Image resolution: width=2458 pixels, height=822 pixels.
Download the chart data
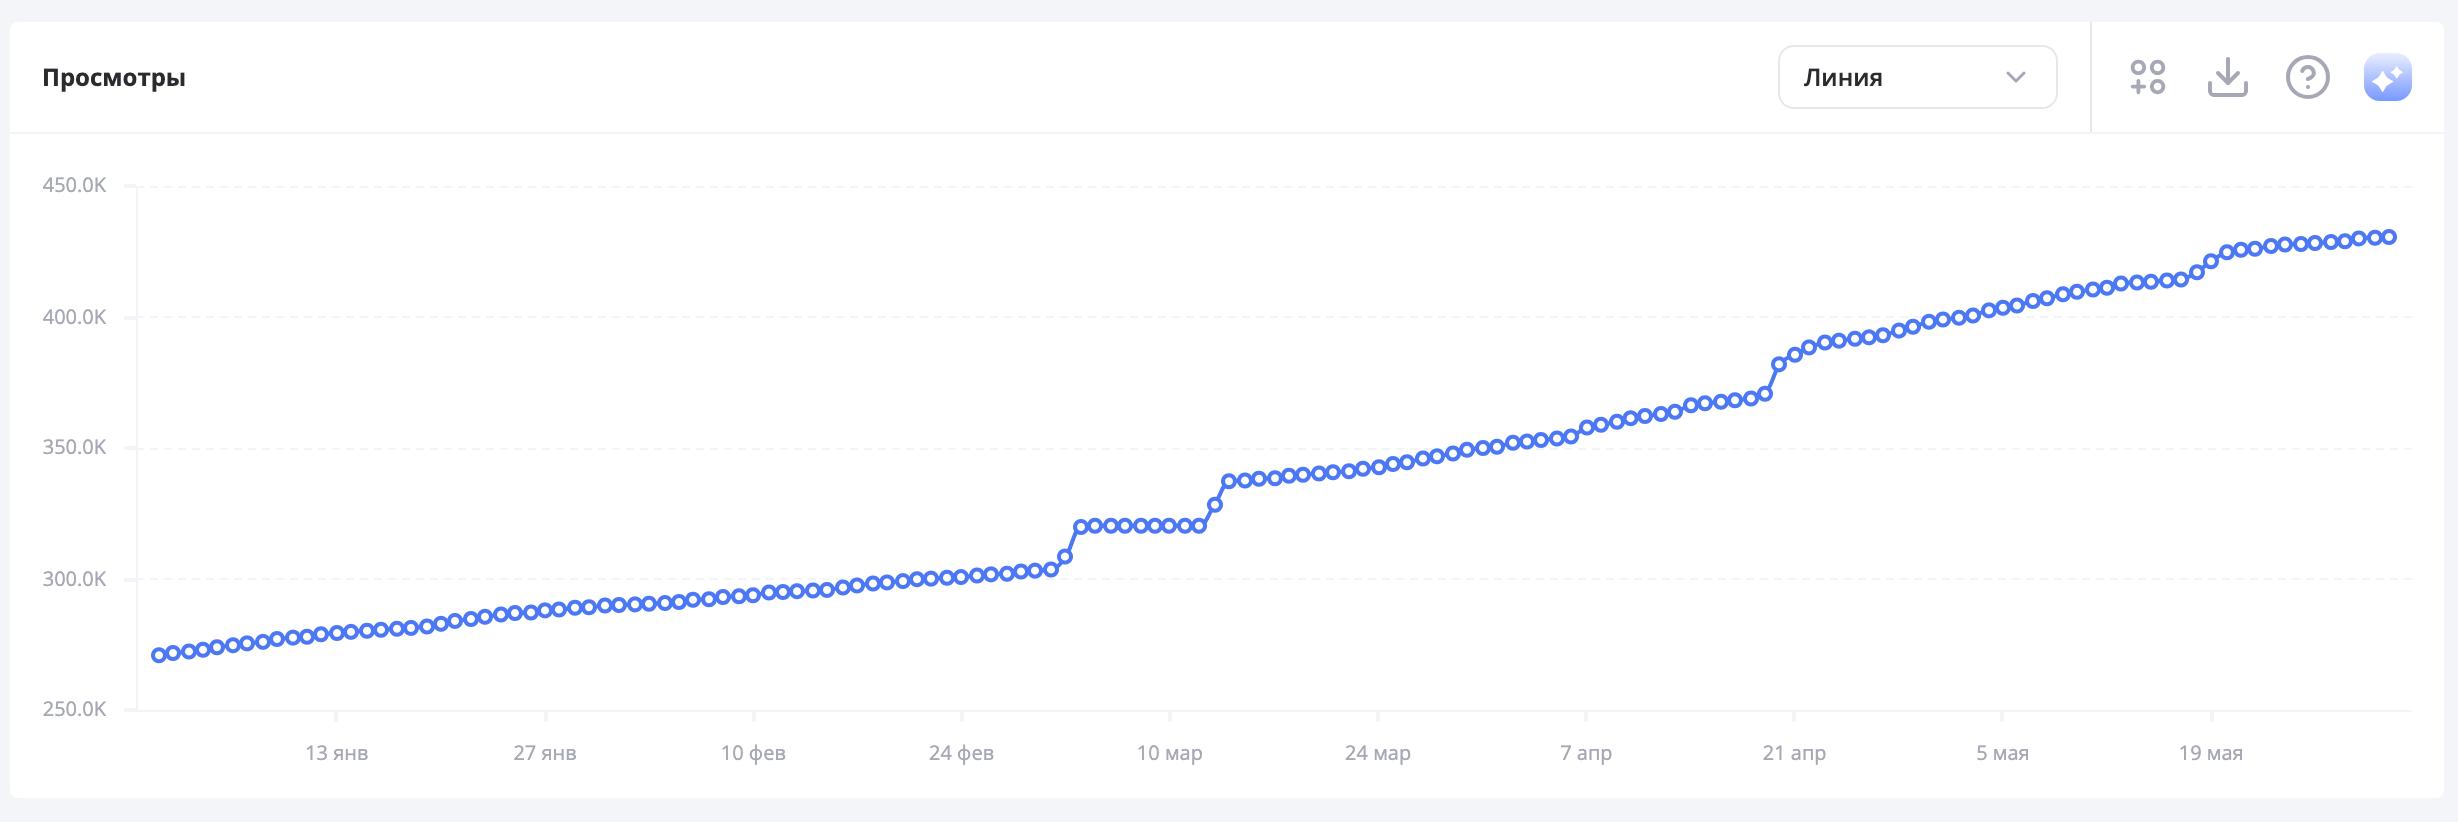click(x=2227, y=77)
